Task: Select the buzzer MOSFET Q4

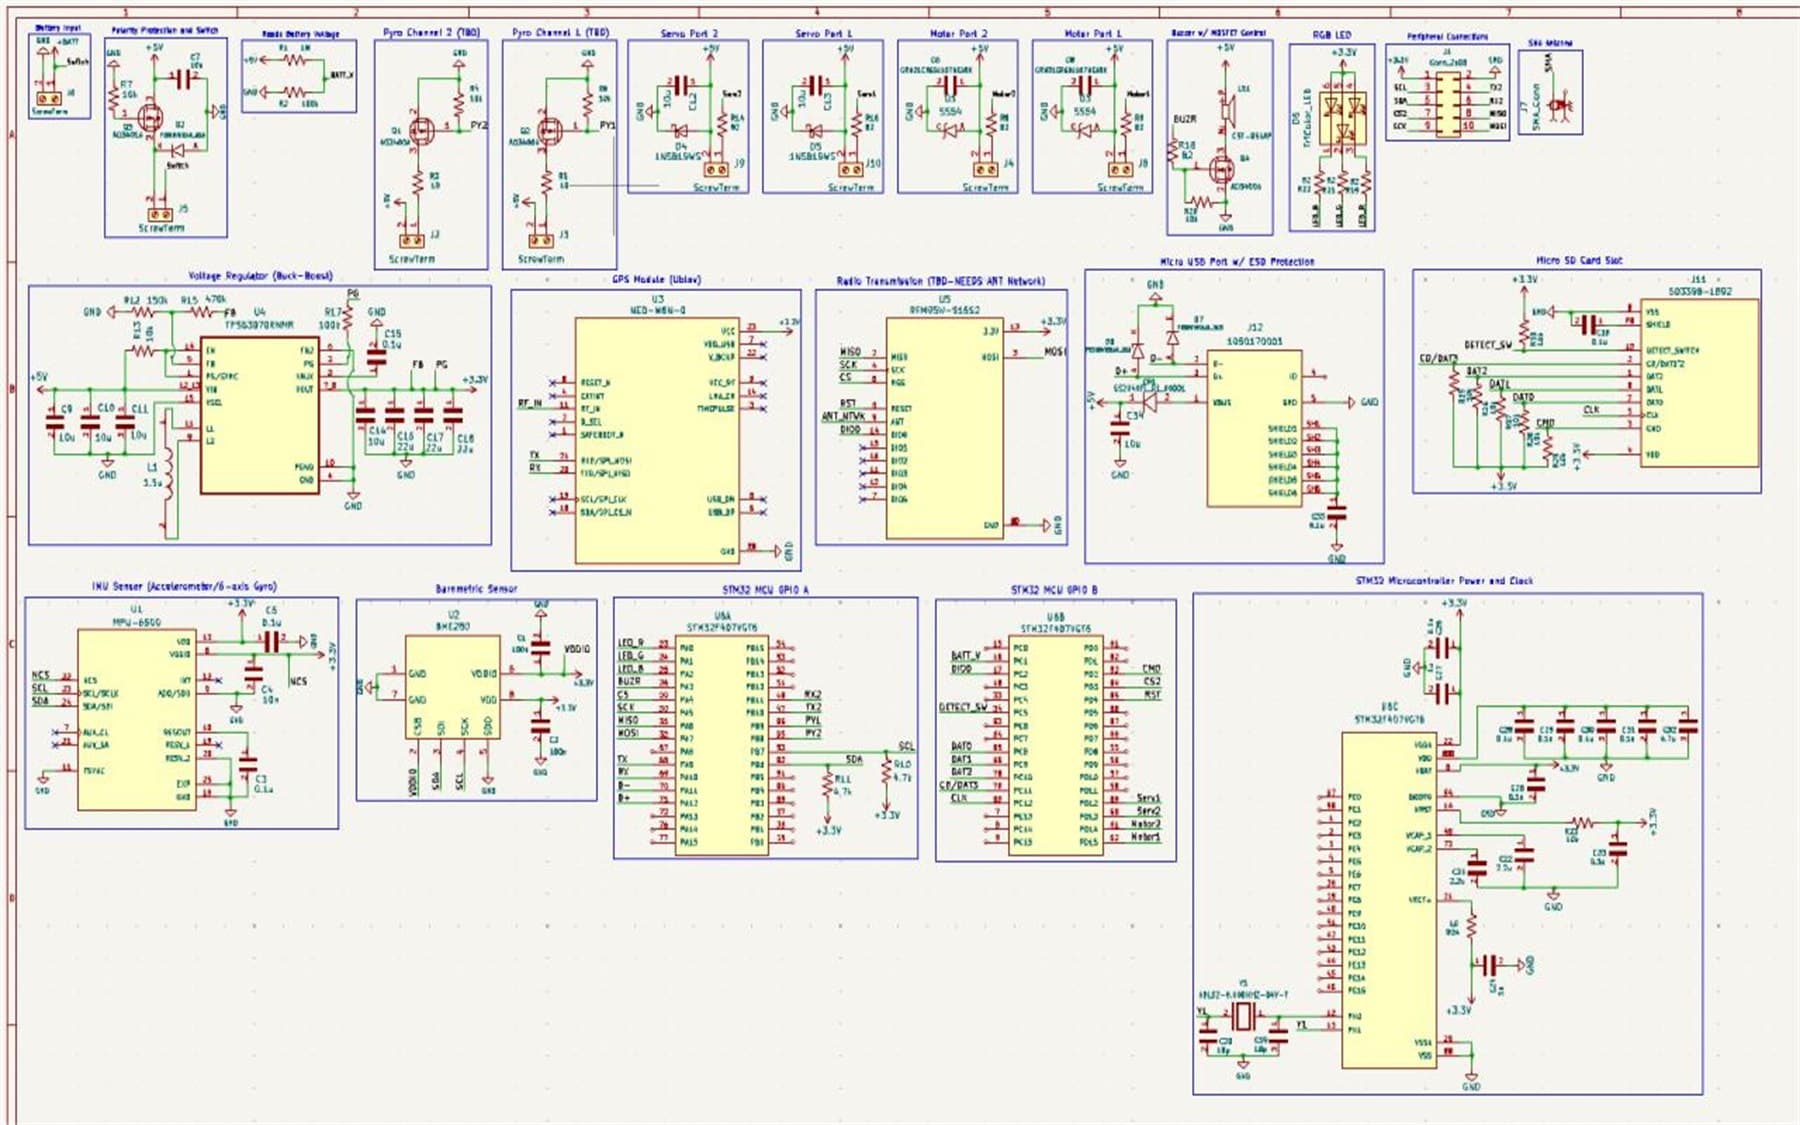Action: click(1222, 171)
